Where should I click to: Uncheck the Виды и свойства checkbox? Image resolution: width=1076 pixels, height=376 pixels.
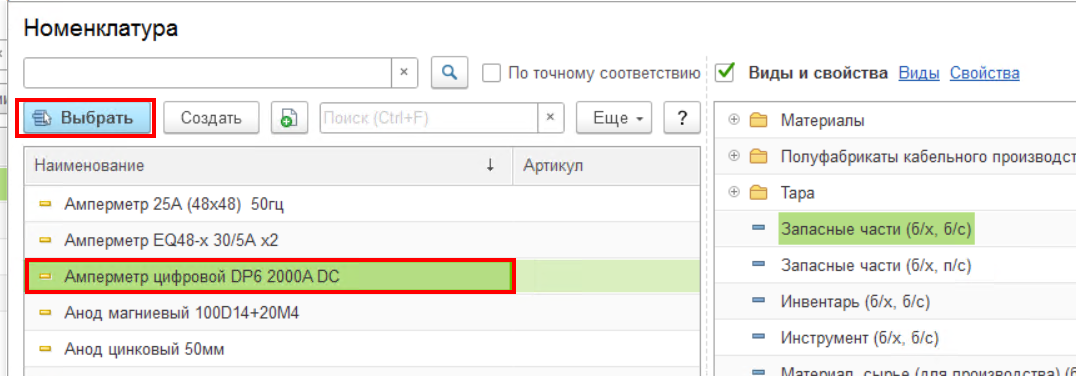(725, 72)
